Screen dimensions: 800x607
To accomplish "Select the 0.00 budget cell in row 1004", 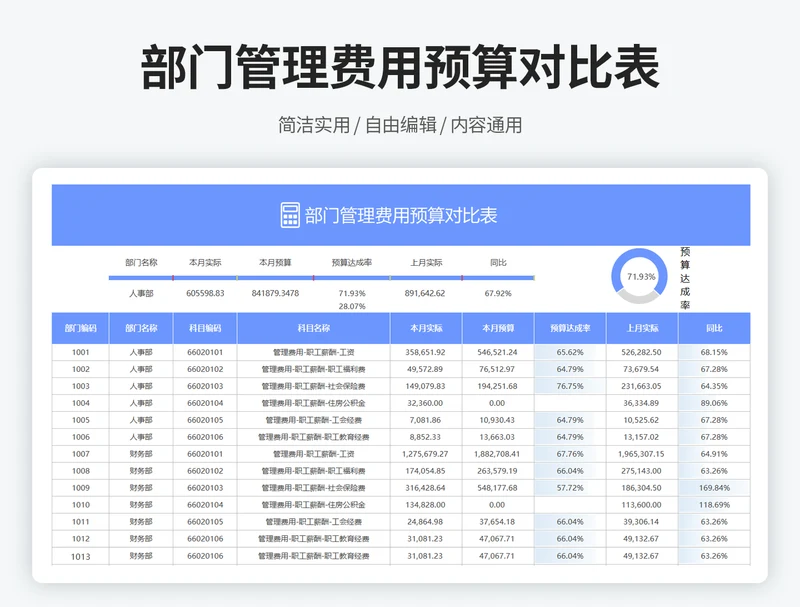I will tap(497, 403).
